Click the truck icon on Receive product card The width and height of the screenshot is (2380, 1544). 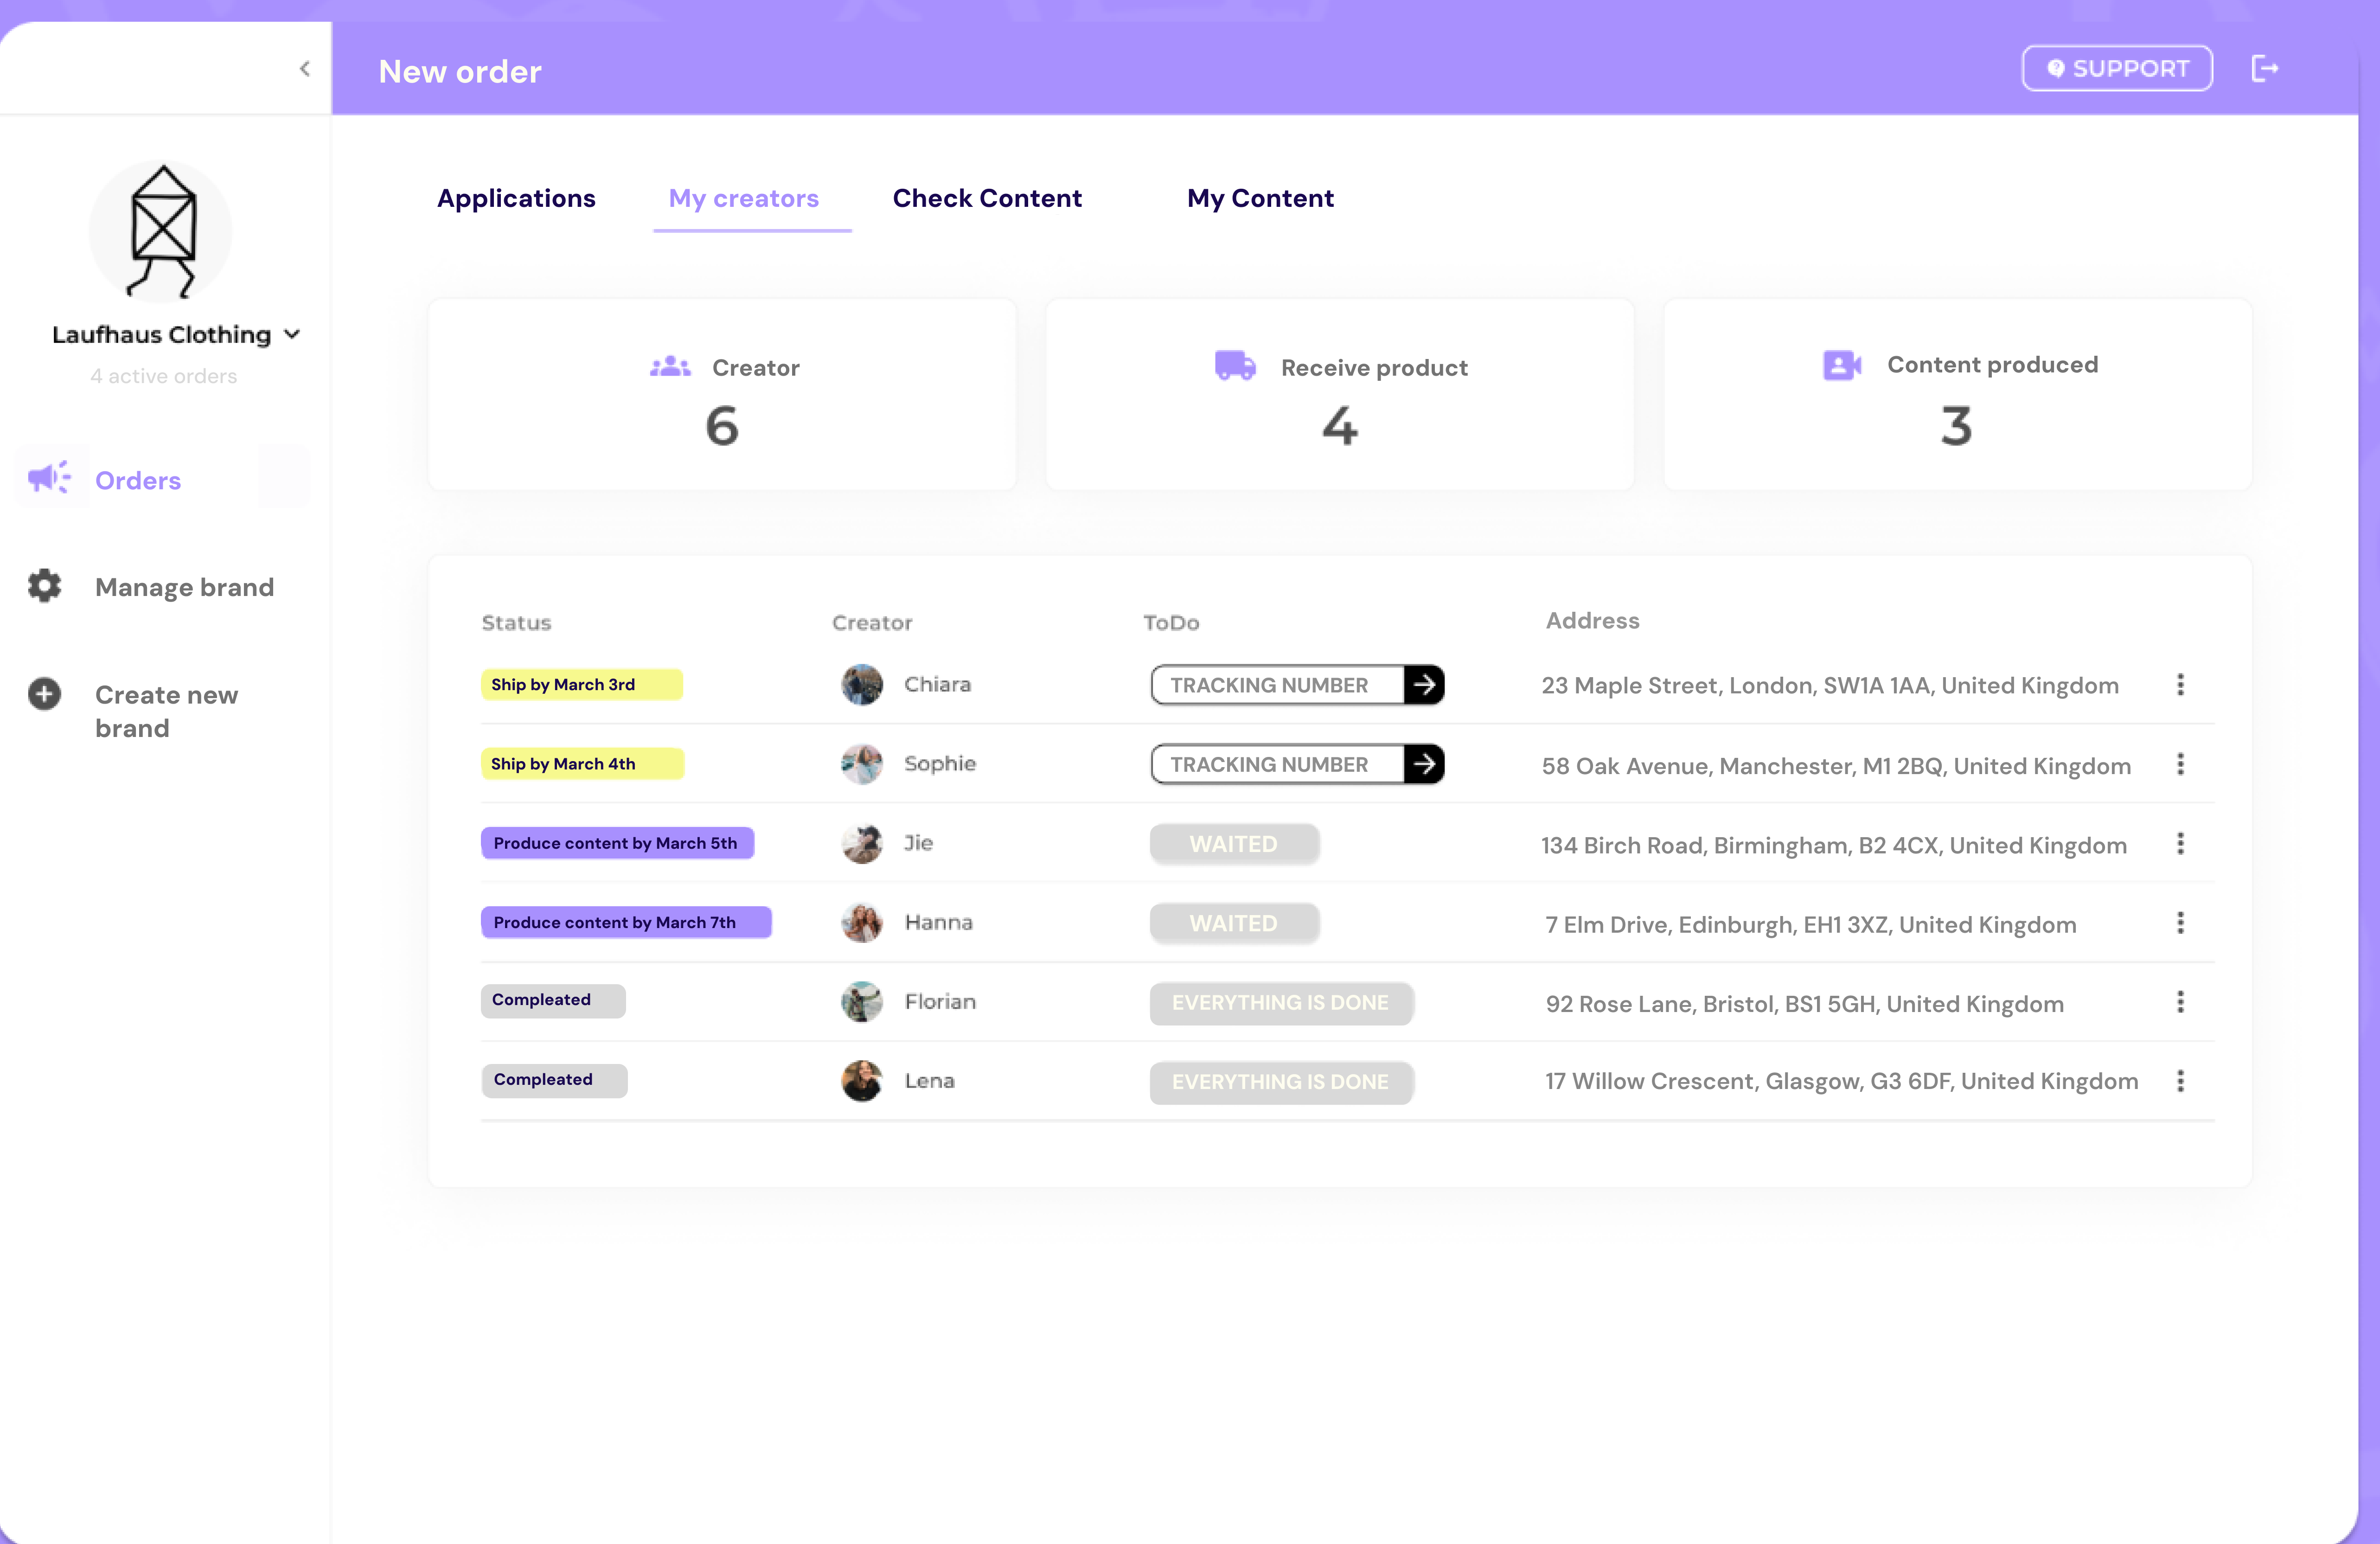(1235, 366)
